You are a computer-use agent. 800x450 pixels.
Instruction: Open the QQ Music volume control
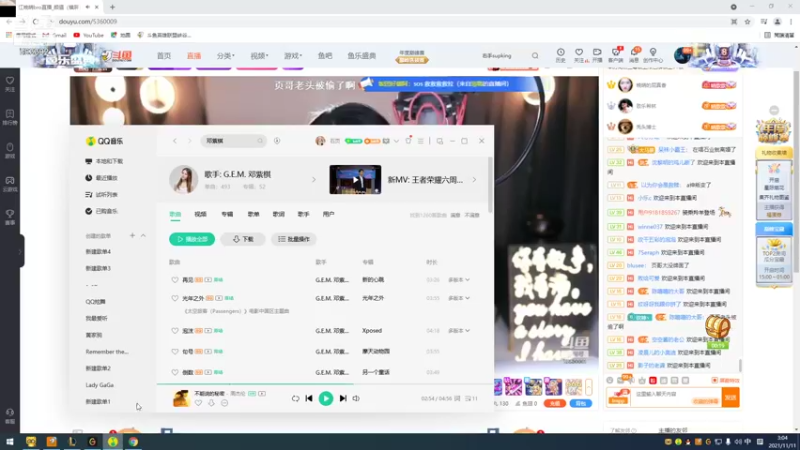pos(356,398)
